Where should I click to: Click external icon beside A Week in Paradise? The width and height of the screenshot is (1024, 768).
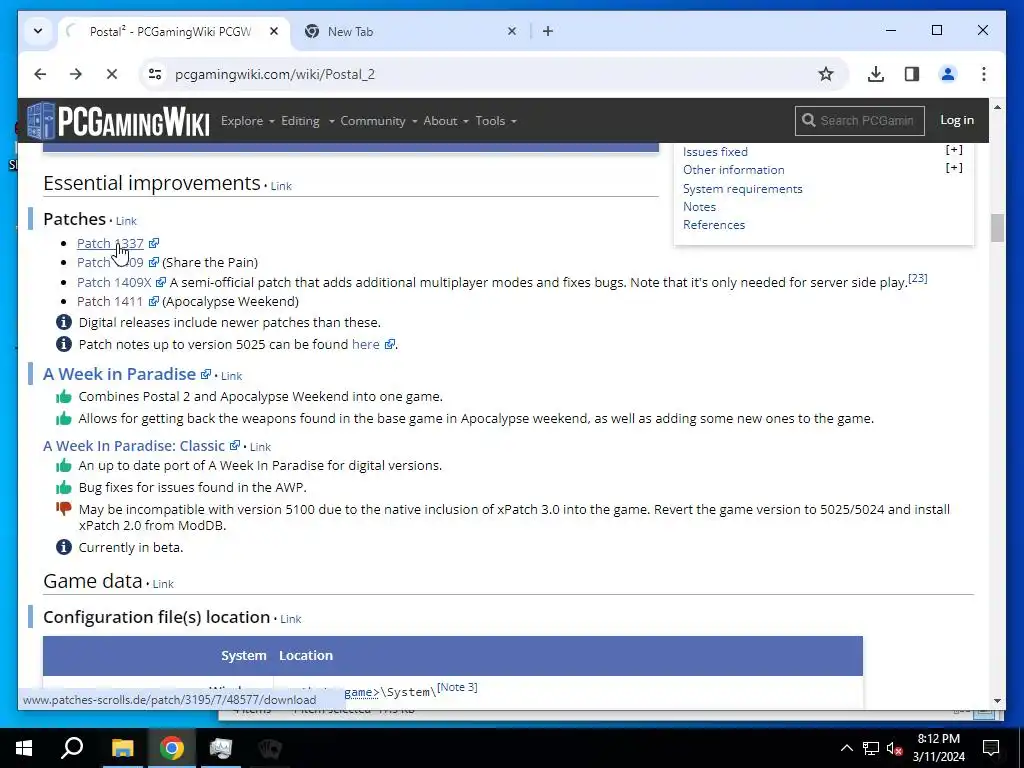(x=206, y=374)
